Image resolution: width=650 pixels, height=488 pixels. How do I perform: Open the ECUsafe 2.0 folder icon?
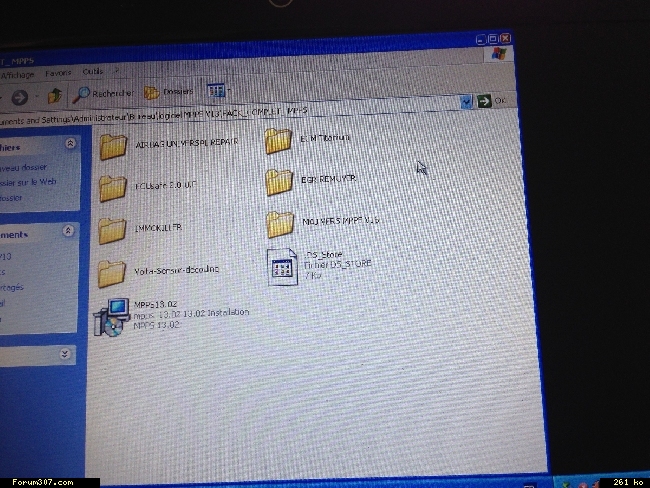pyautogui.click(x=112, y=187)
